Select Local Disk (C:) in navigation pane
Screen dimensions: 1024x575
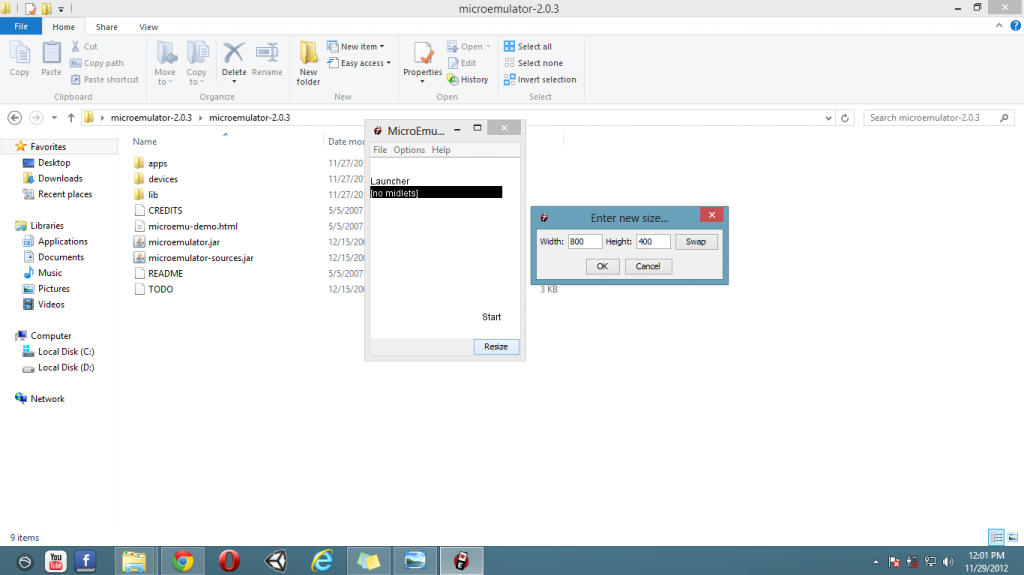point(65,352)
